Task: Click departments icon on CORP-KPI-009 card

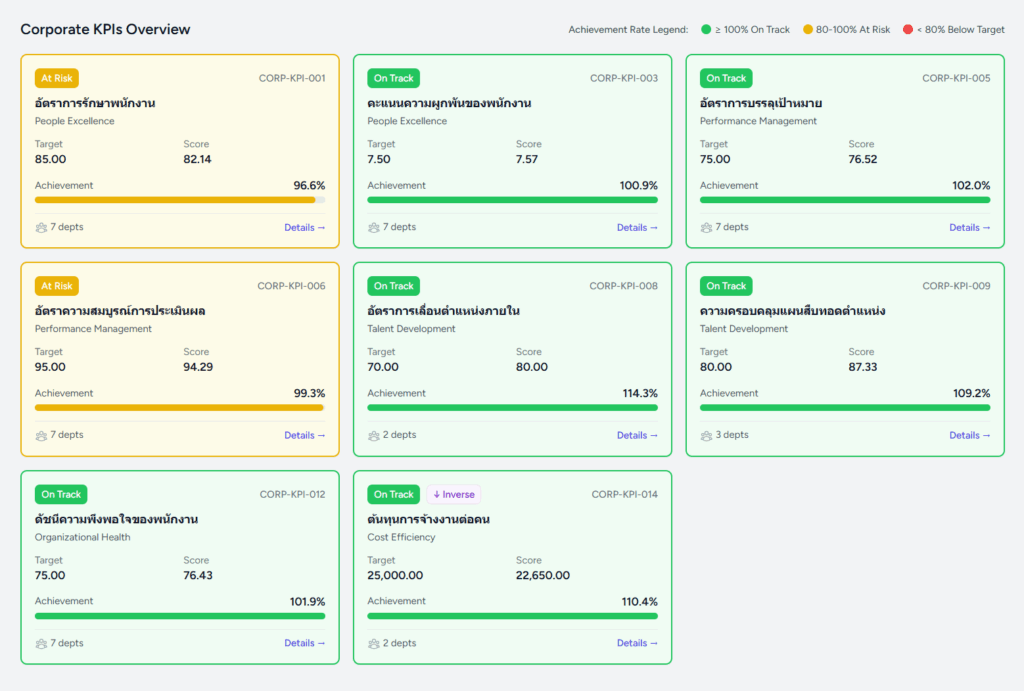Action: click(x=706, y=436)
